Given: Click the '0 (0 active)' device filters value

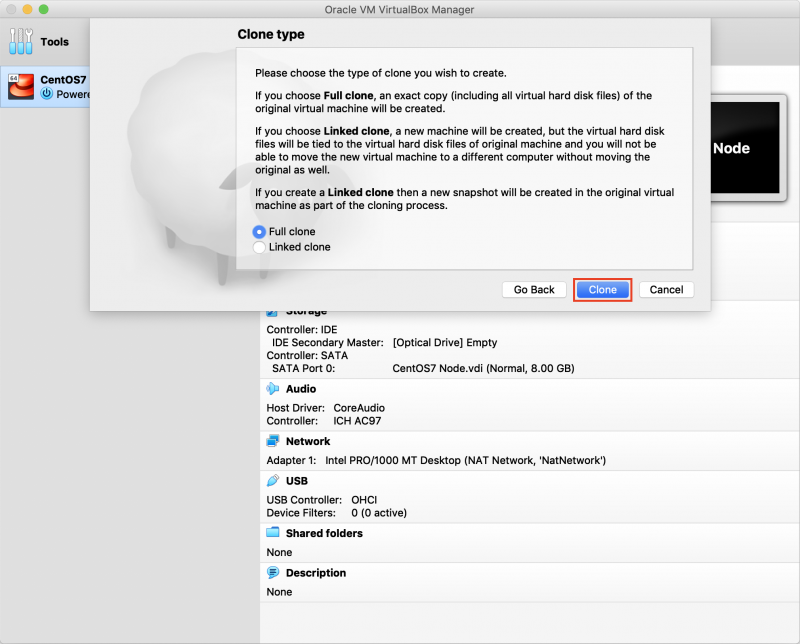Looking at the screenshot, I should (x=379, y=513).
